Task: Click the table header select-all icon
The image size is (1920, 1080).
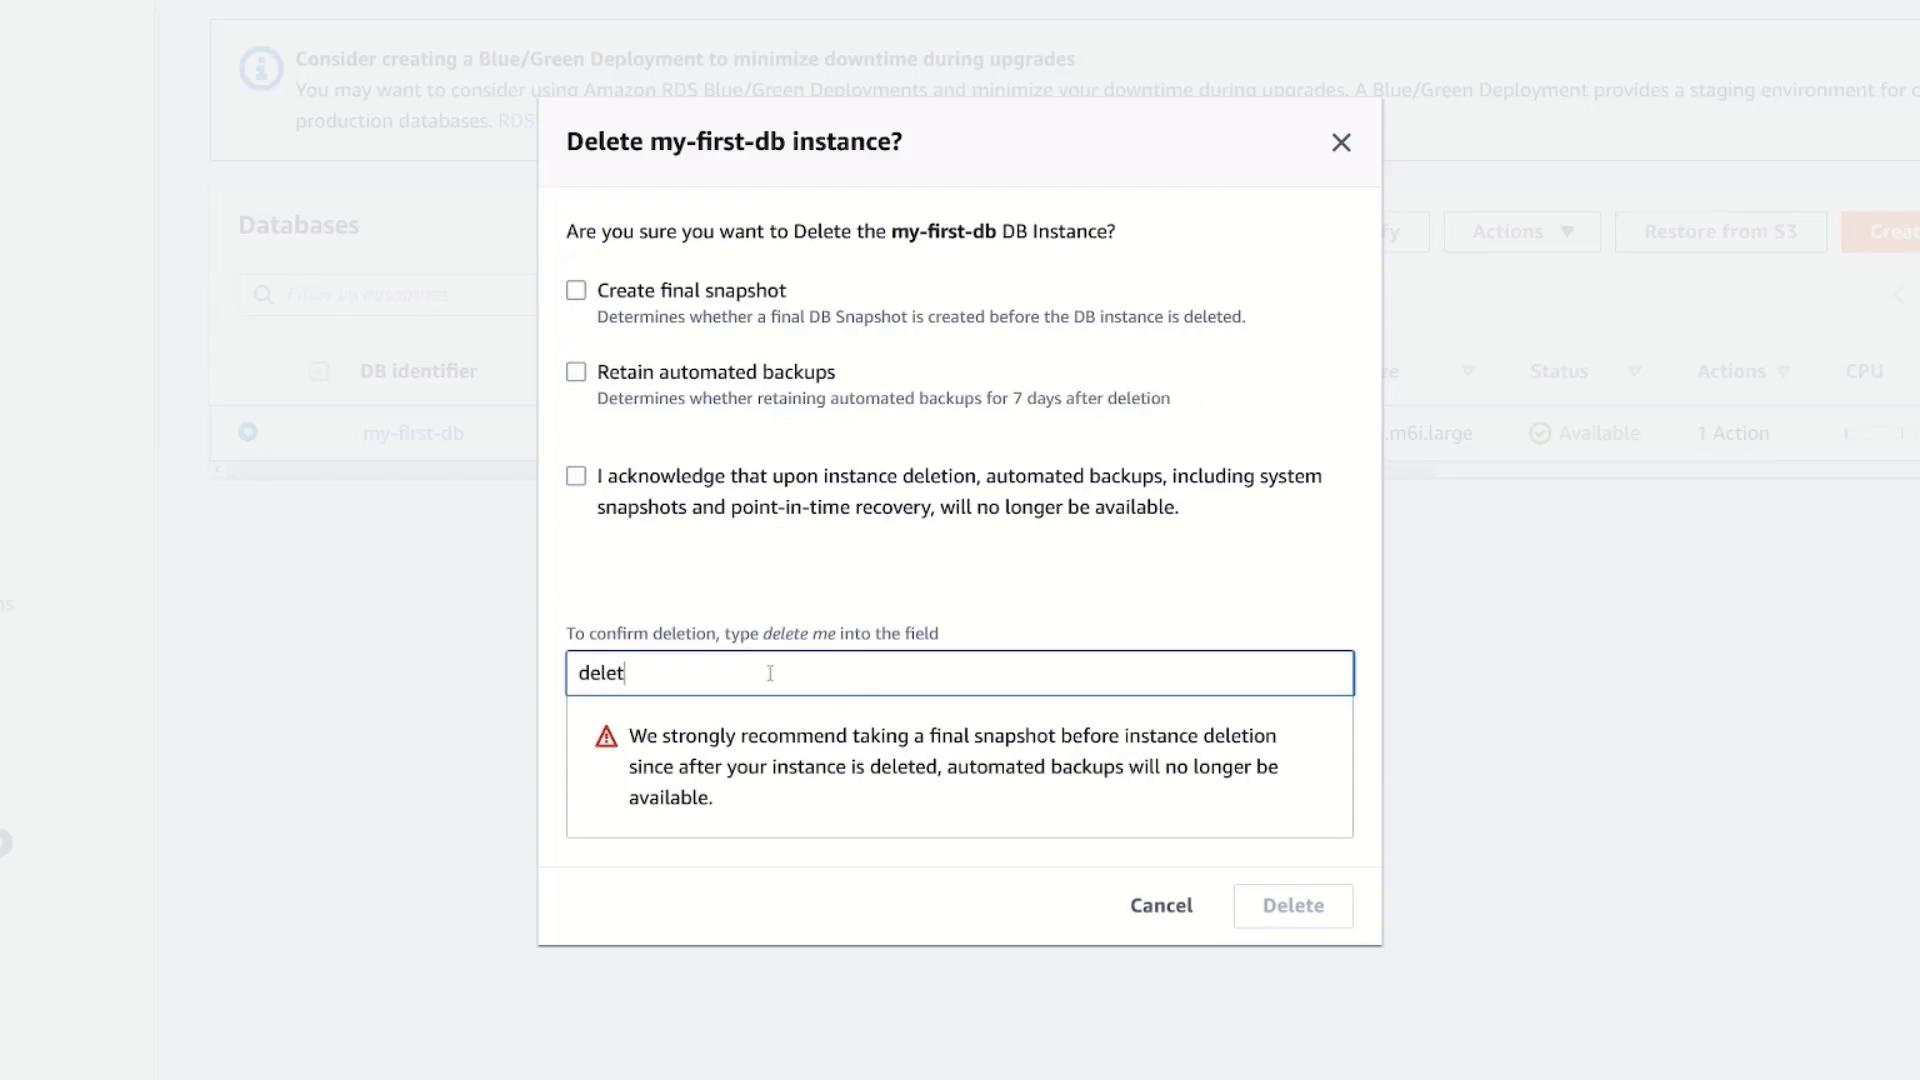Action: [318, 372]
